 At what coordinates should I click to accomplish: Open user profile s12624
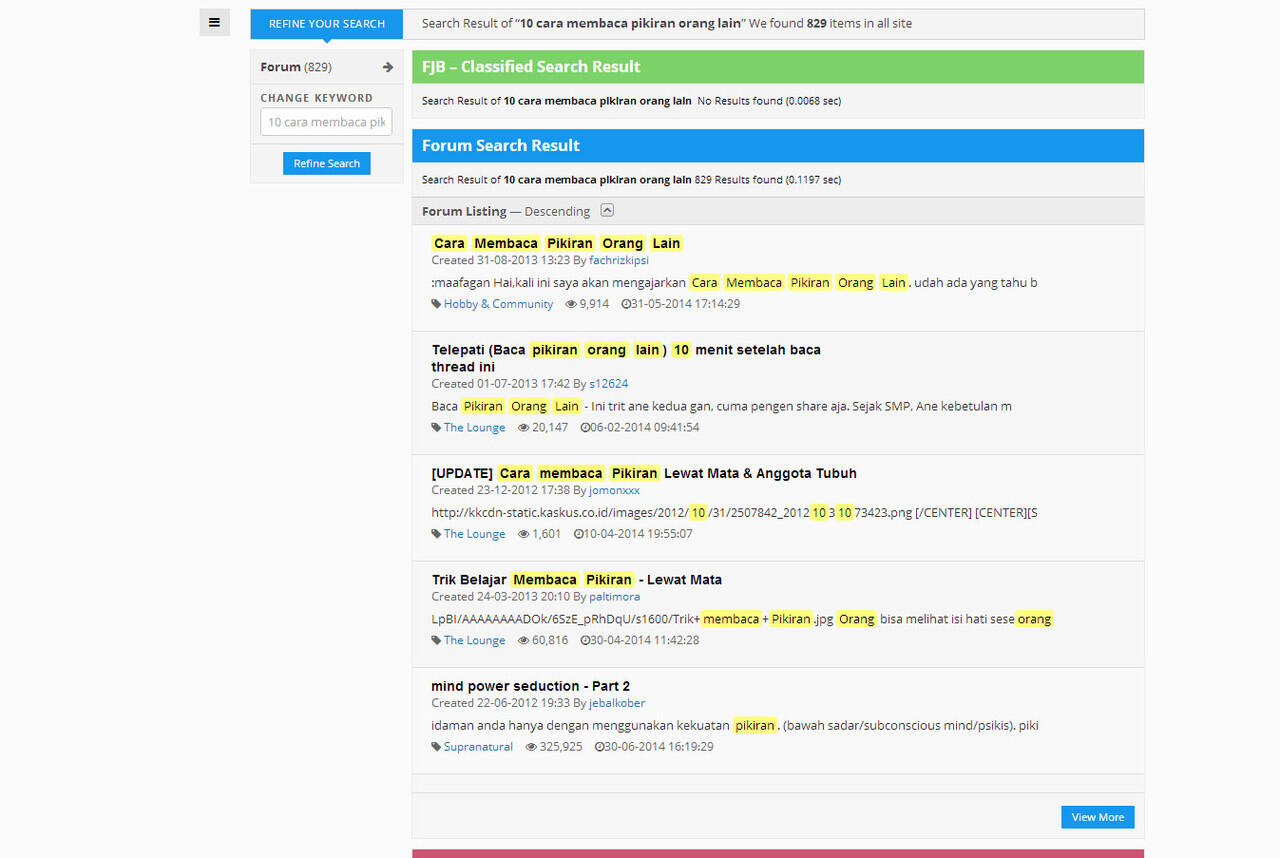coord(609,384)
